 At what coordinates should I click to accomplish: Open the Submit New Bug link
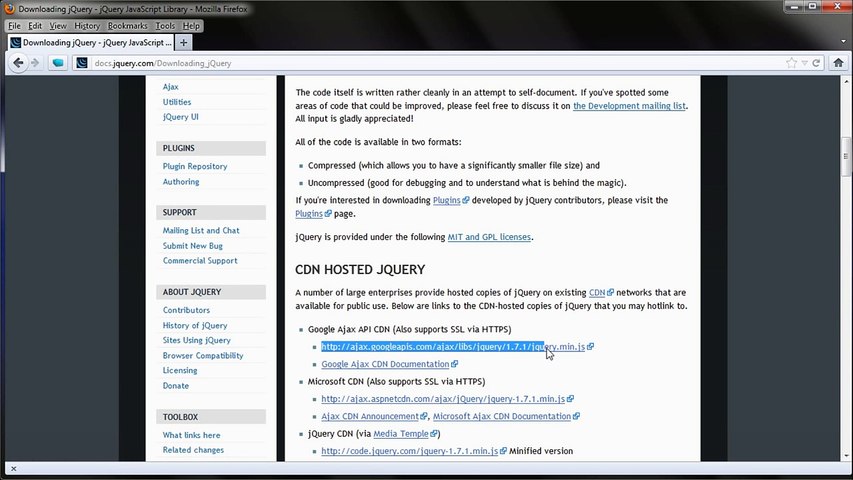click(x=193, y=245)
